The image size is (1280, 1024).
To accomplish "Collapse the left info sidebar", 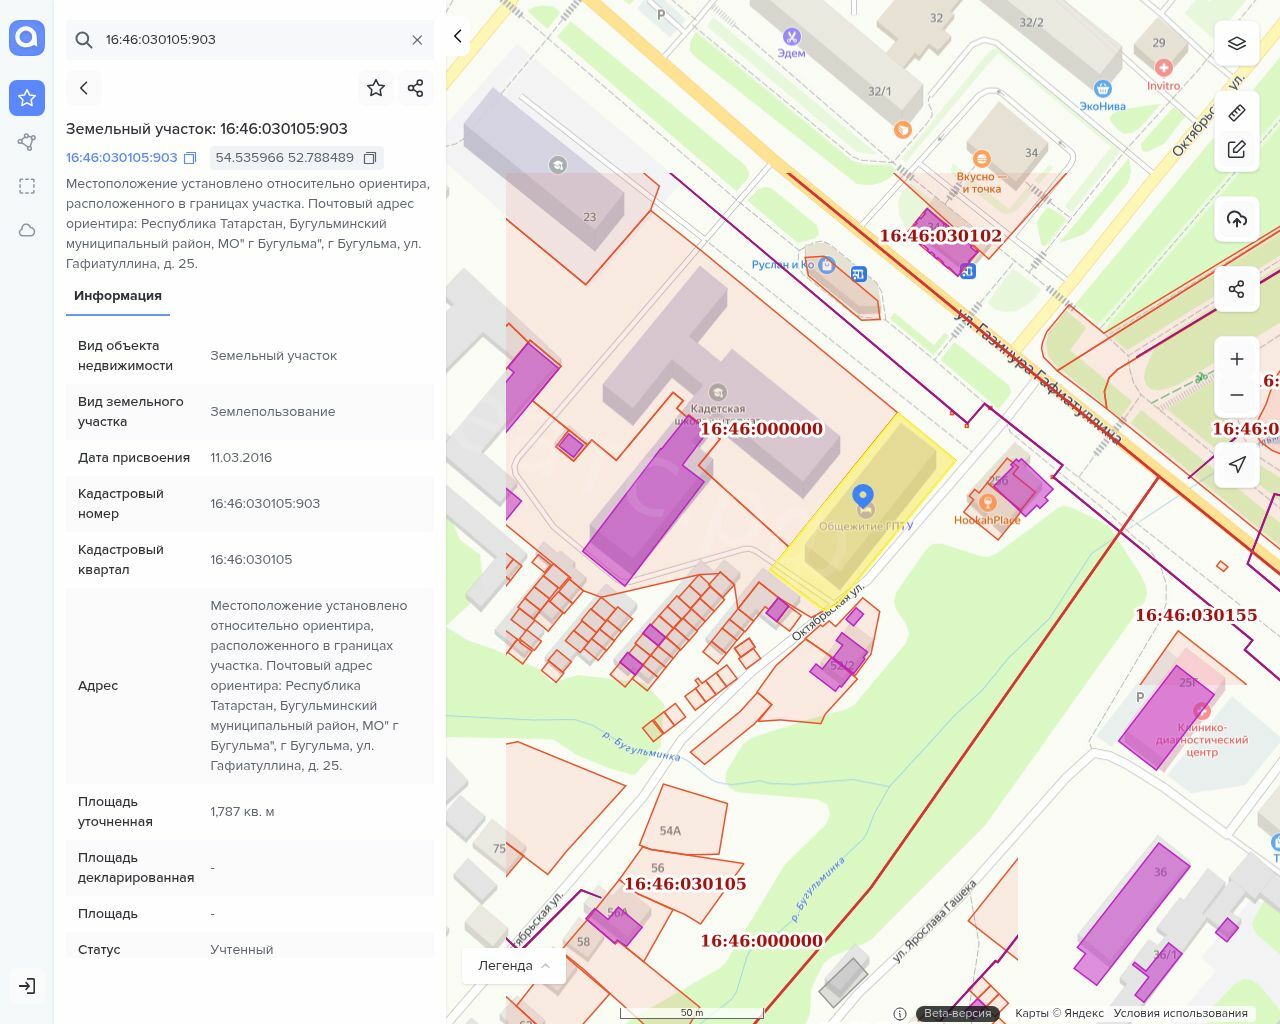I will [458, 36].
